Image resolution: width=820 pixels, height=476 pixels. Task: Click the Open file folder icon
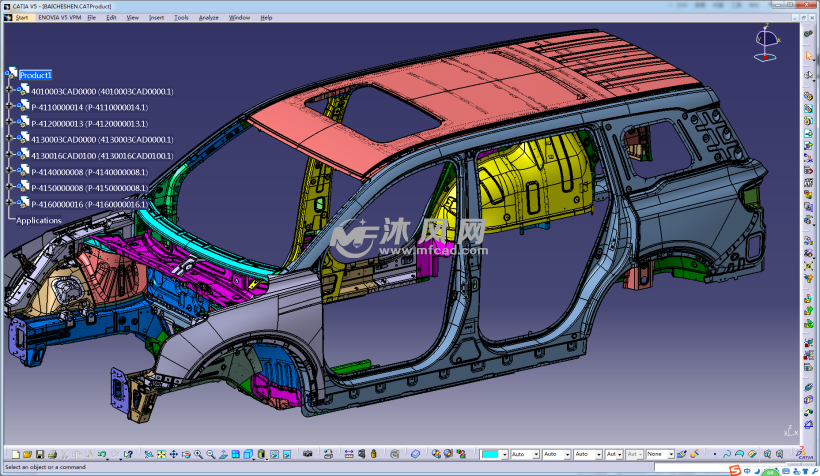point(27,455)
